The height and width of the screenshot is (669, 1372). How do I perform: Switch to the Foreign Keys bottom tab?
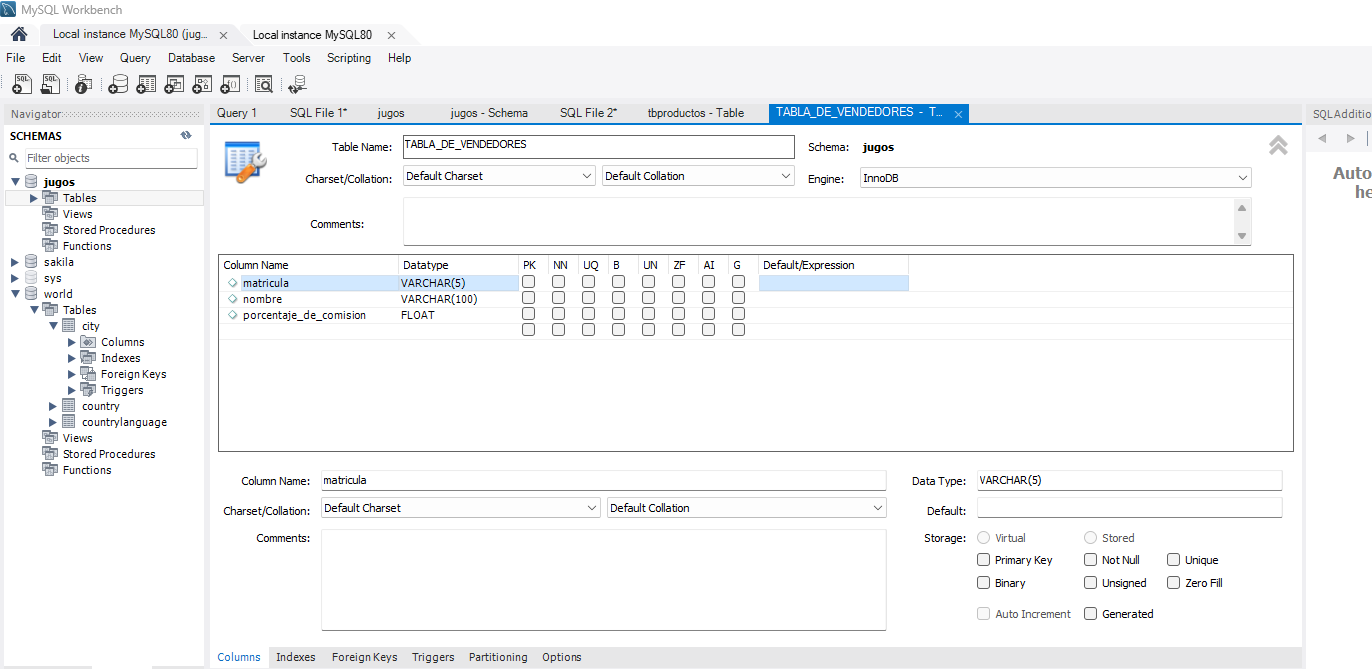pyautogui.click(x=365, y=657)
